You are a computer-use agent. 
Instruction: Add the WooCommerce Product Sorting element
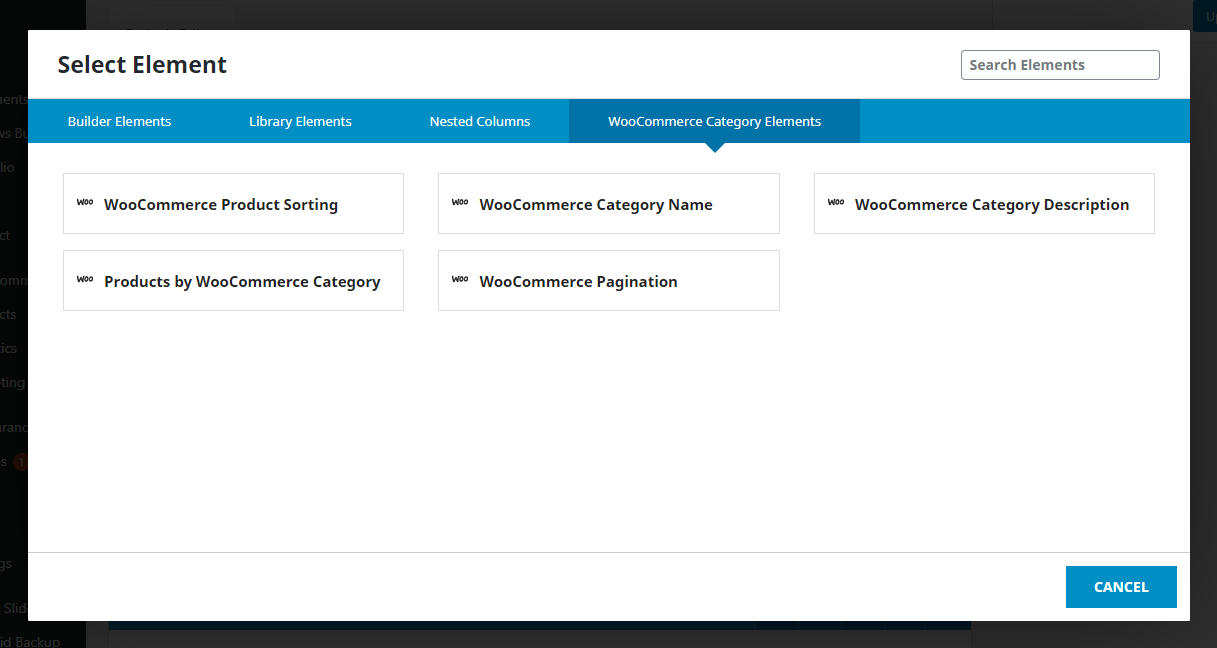(x=233, y=204)
